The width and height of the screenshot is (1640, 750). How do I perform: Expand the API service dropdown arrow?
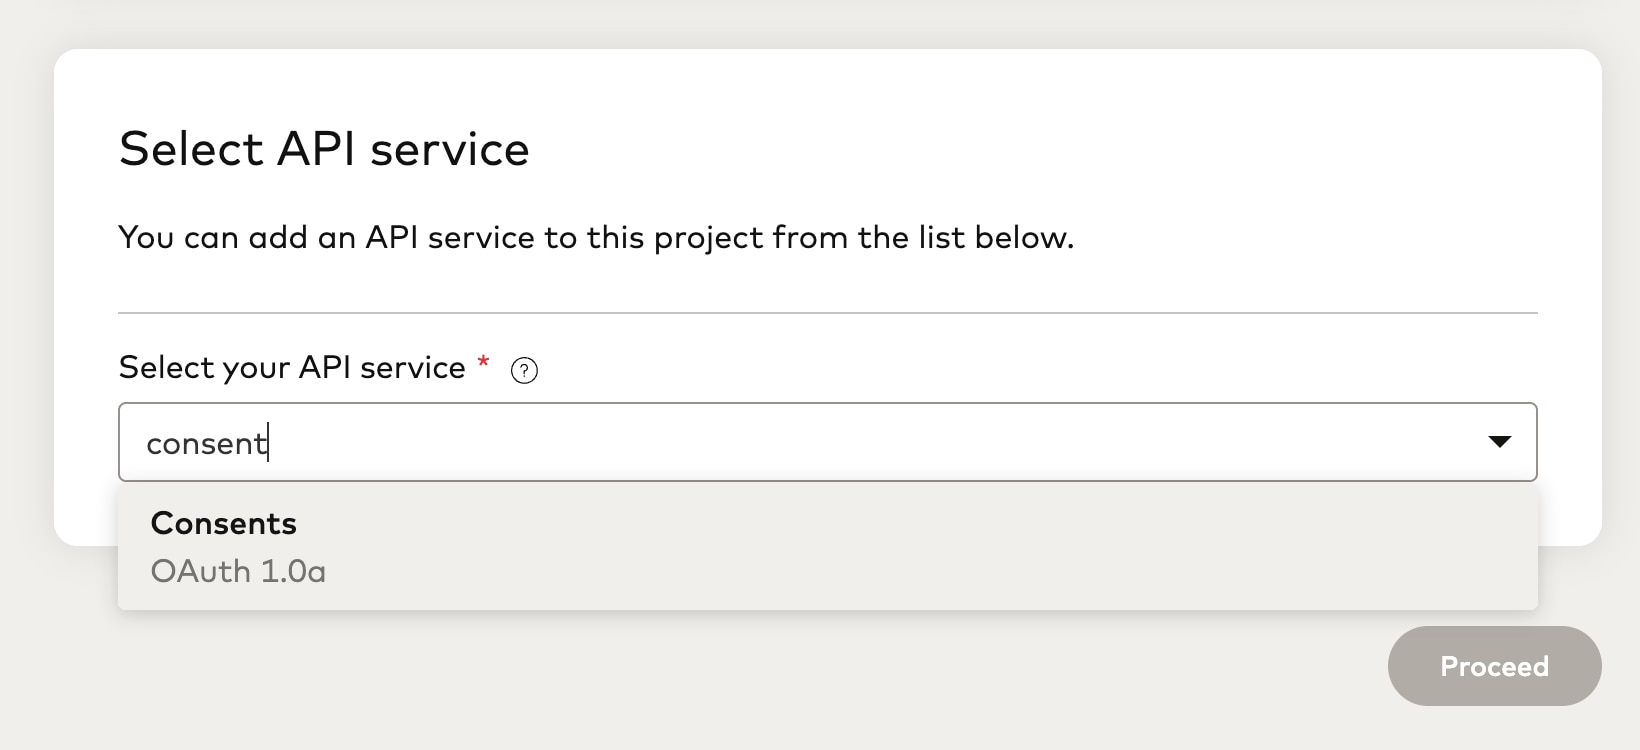point(1499,442)
